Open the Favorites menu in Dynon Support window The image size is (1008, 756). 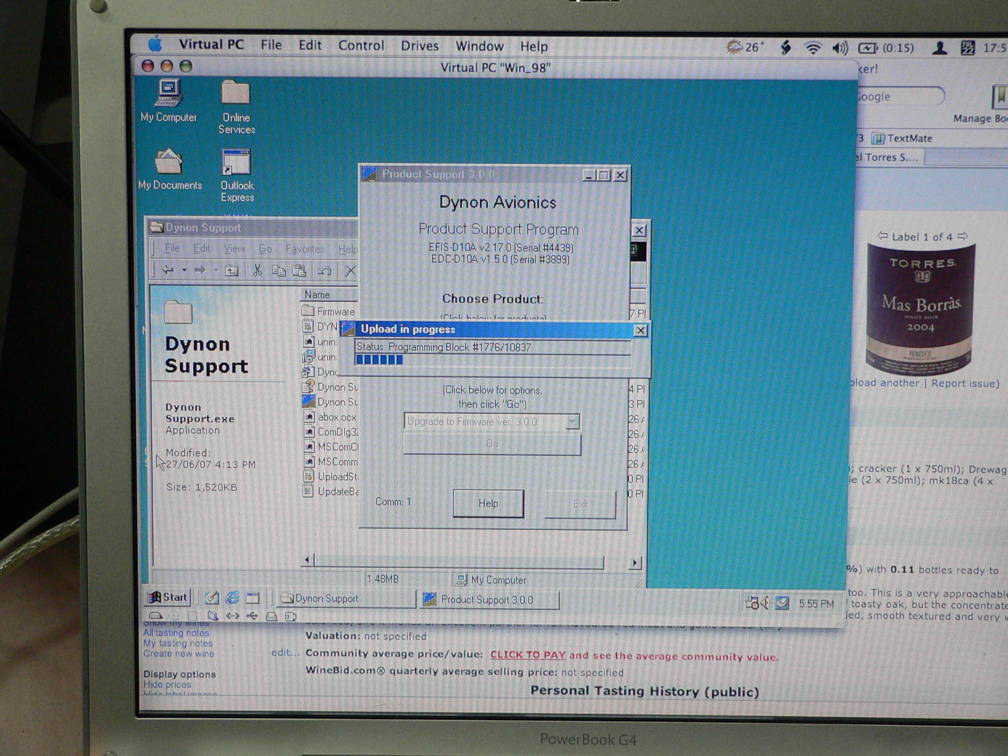pos(304,249)
